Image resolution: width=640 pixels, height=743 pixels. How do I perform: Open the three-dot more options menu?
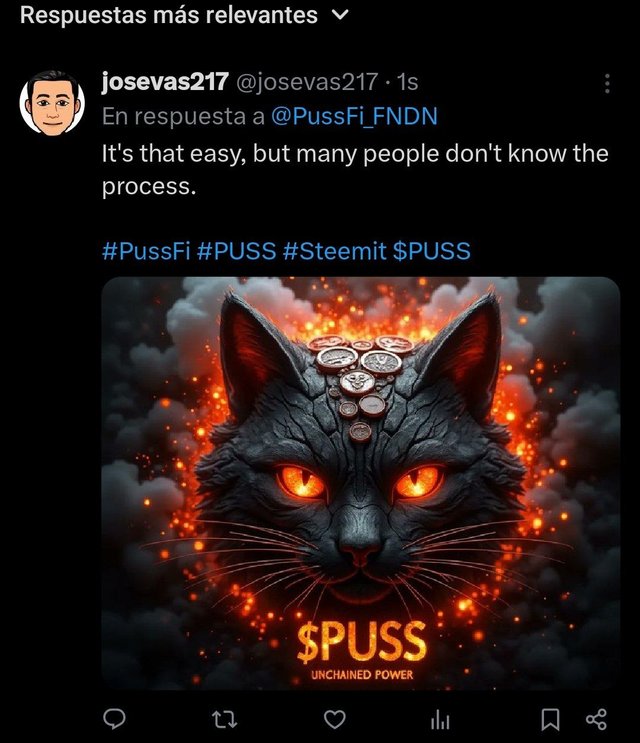(607, 83)
